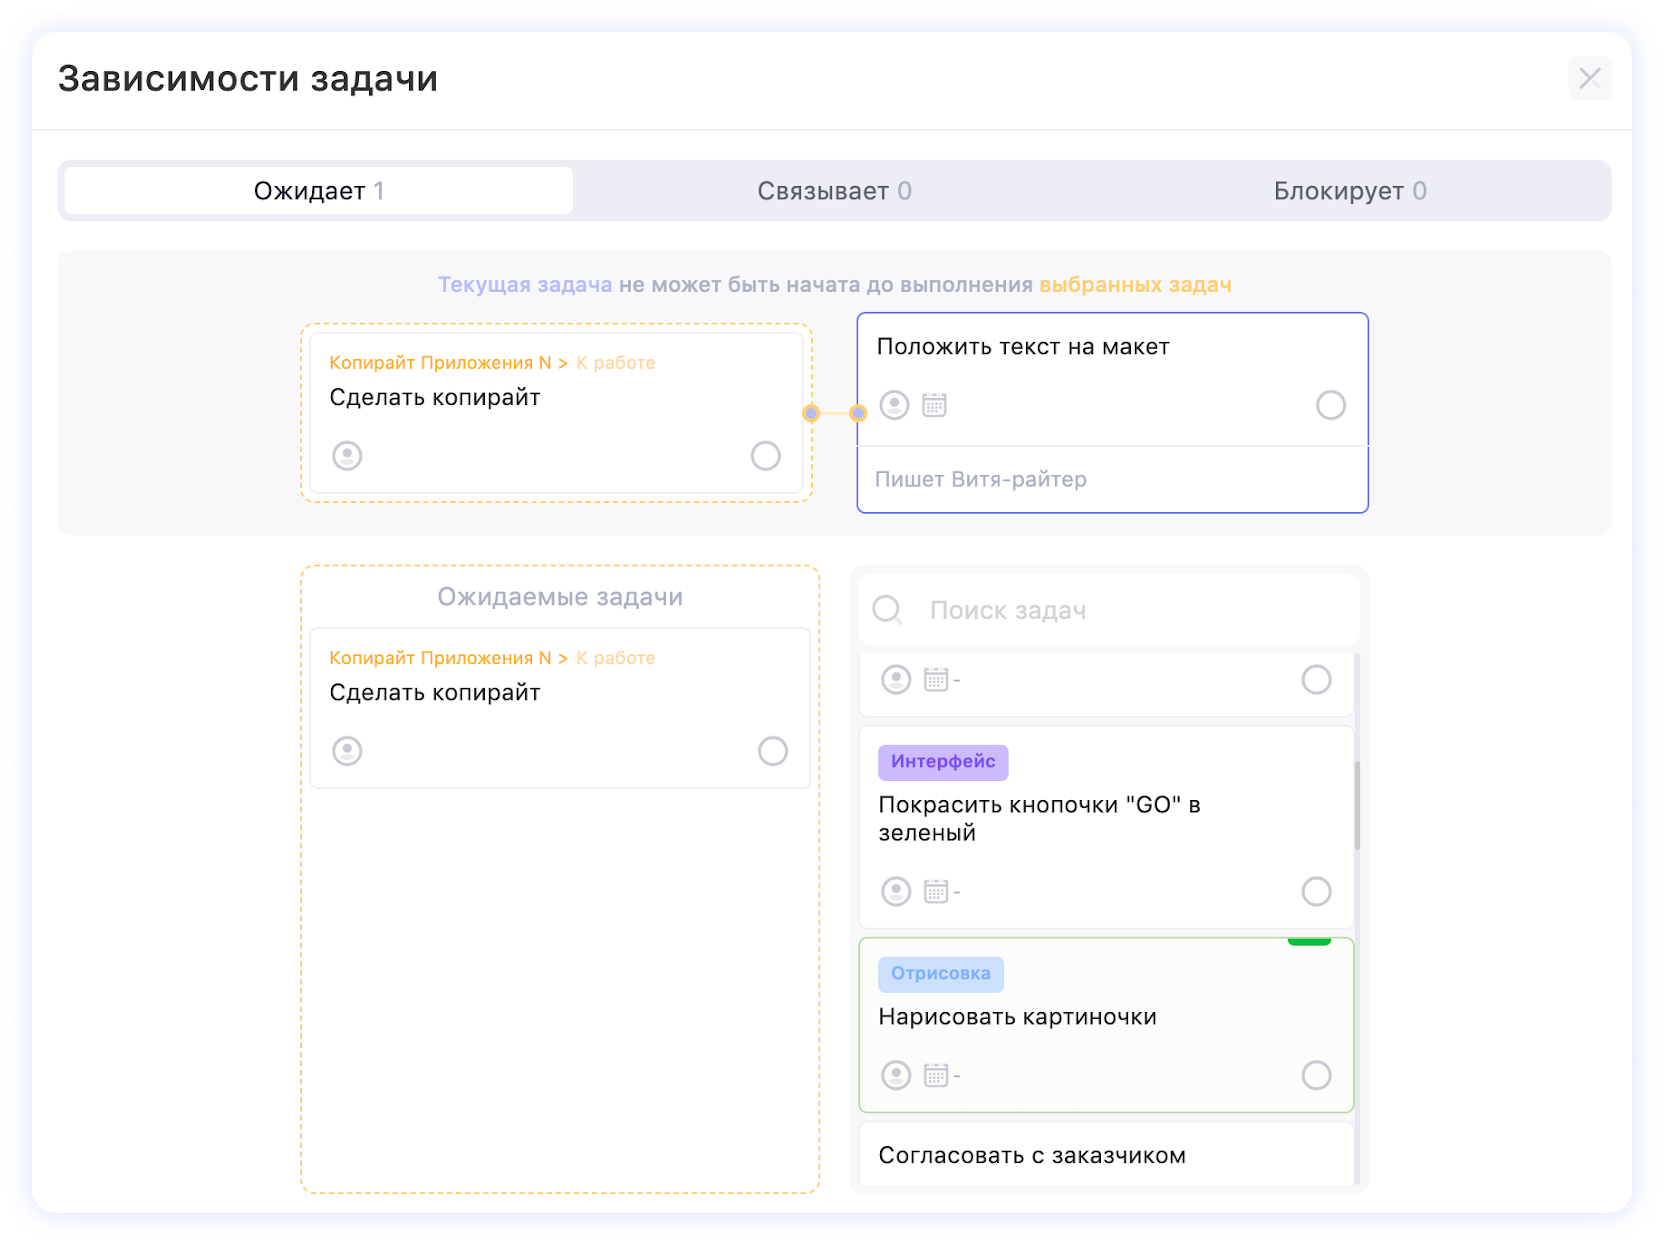
Task: Click assignee icon in 'Ожидаемые задачи' card
Action: tap(347, 751)
